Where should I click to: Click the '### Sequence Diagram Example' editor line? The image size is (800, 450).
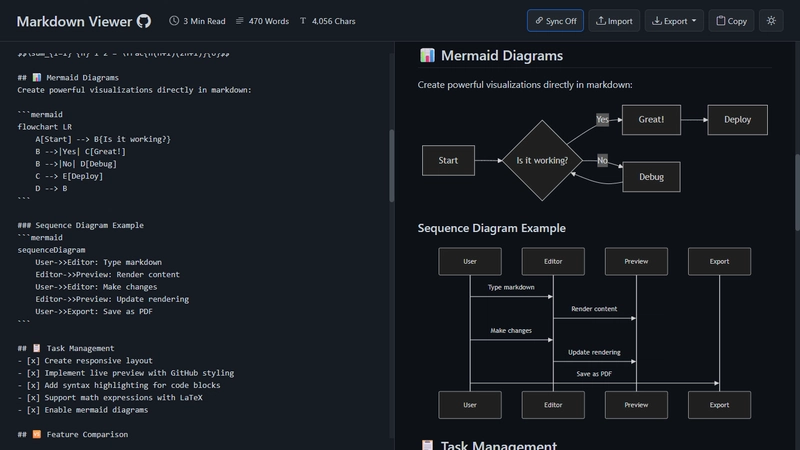[x=81, y=225]
